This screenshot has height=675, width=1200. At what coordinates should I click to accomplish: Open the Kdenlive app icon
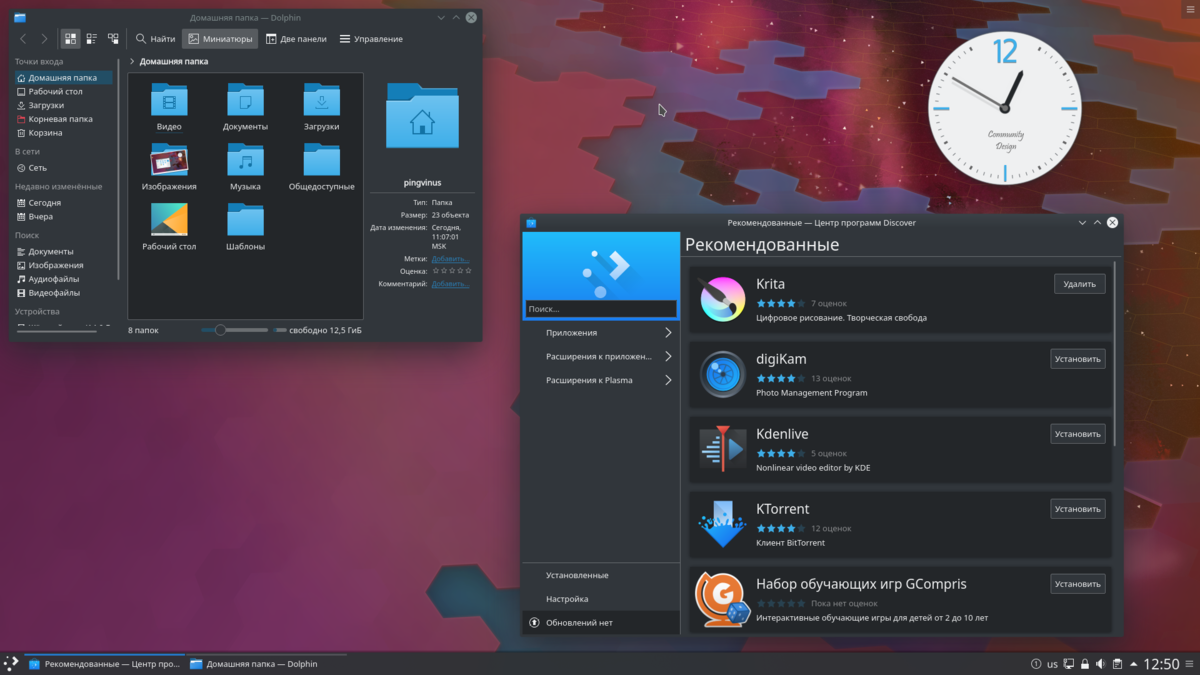(722, 449)
